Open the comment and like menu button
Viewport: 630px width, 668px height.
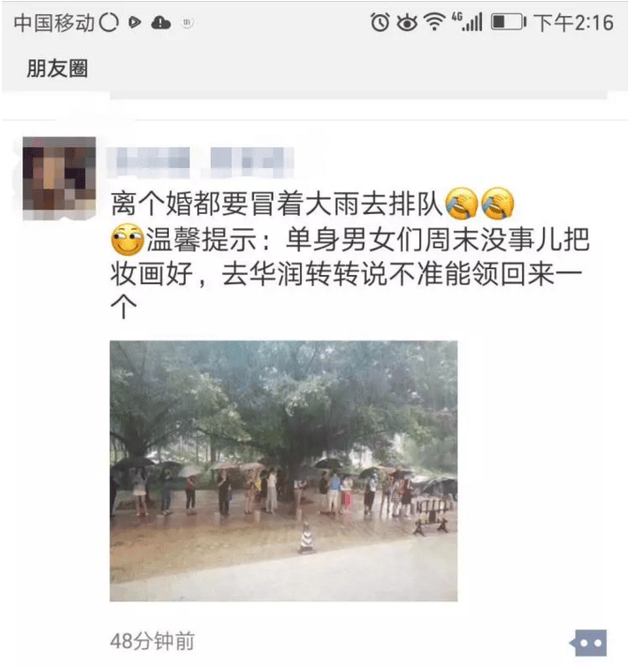point(589,642)
